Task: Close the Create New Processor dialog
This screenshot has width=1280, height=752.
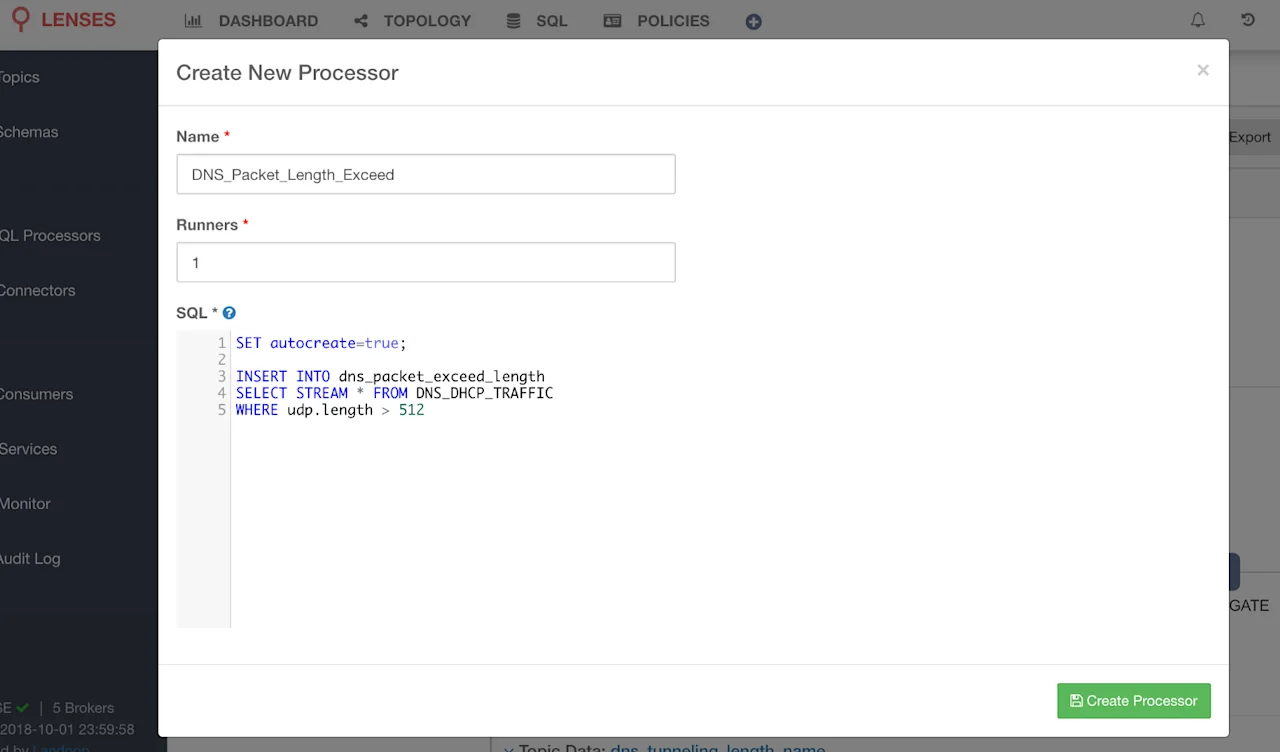Action: click(1203, 70)
